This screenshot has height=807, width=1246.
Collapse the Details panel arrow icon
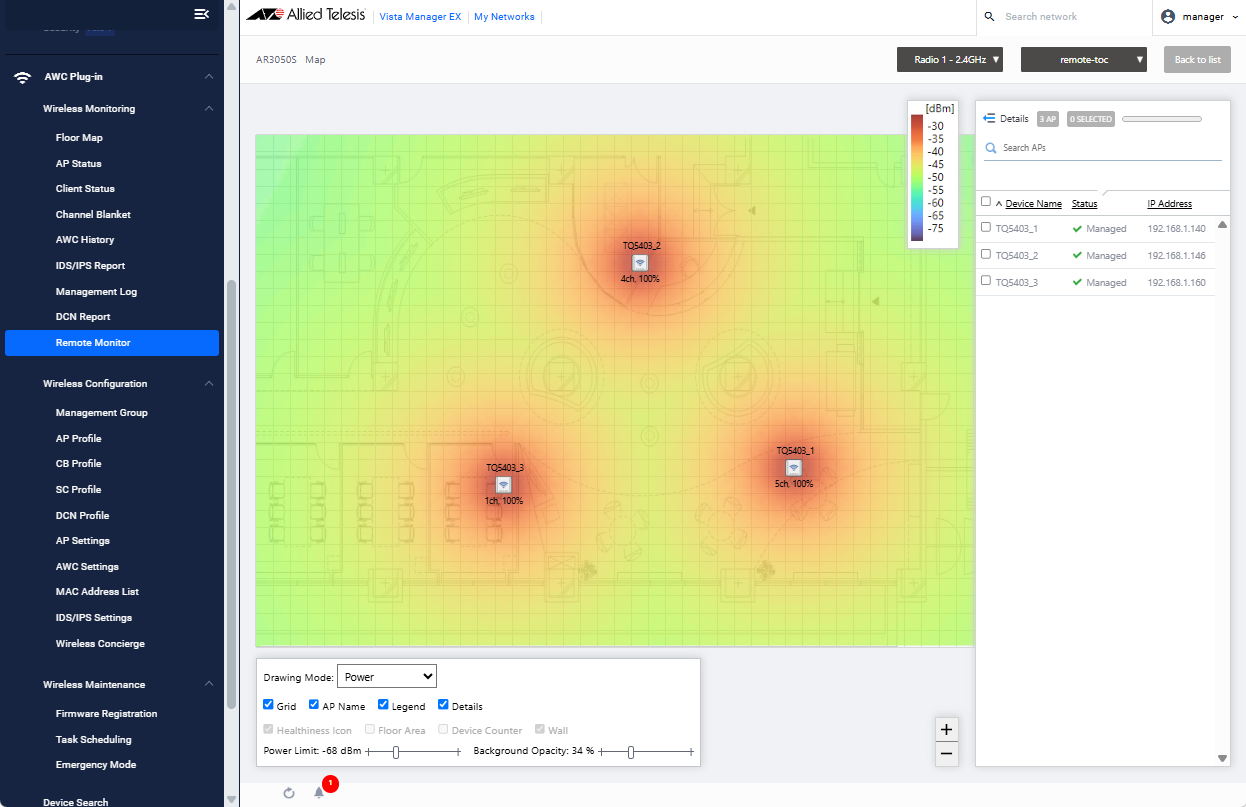(x=989, y=118)
